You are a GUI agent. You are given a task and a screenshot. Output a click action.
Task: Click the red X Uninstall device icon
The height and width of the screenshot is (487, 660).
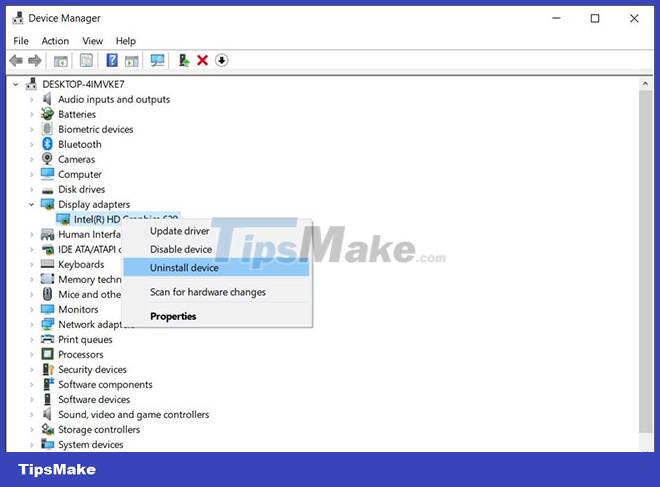[202, 61]
